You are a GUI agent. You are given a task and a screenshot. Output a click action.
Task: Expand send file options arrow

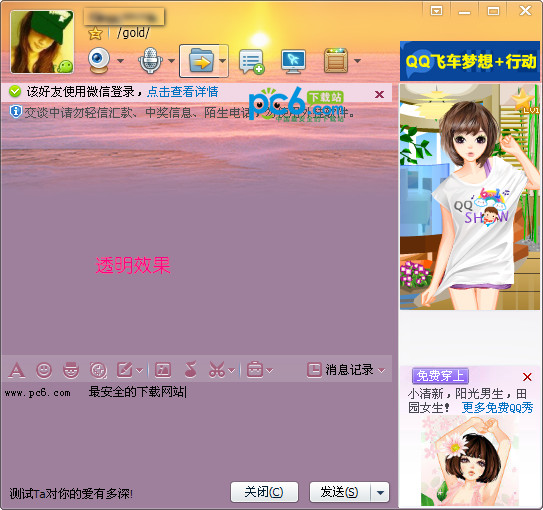click(223, 61)
